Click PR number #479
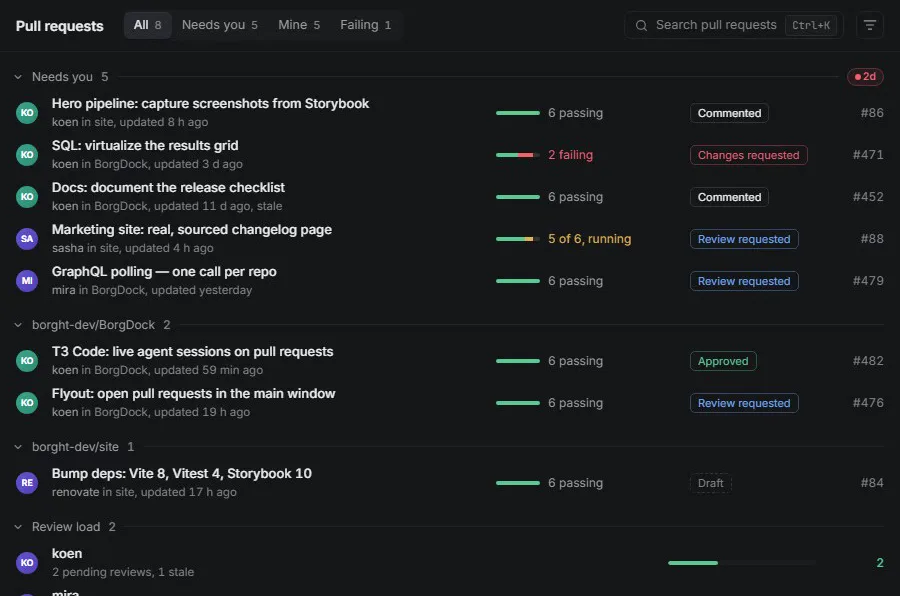The image size is (900, 596). point(868,281)
